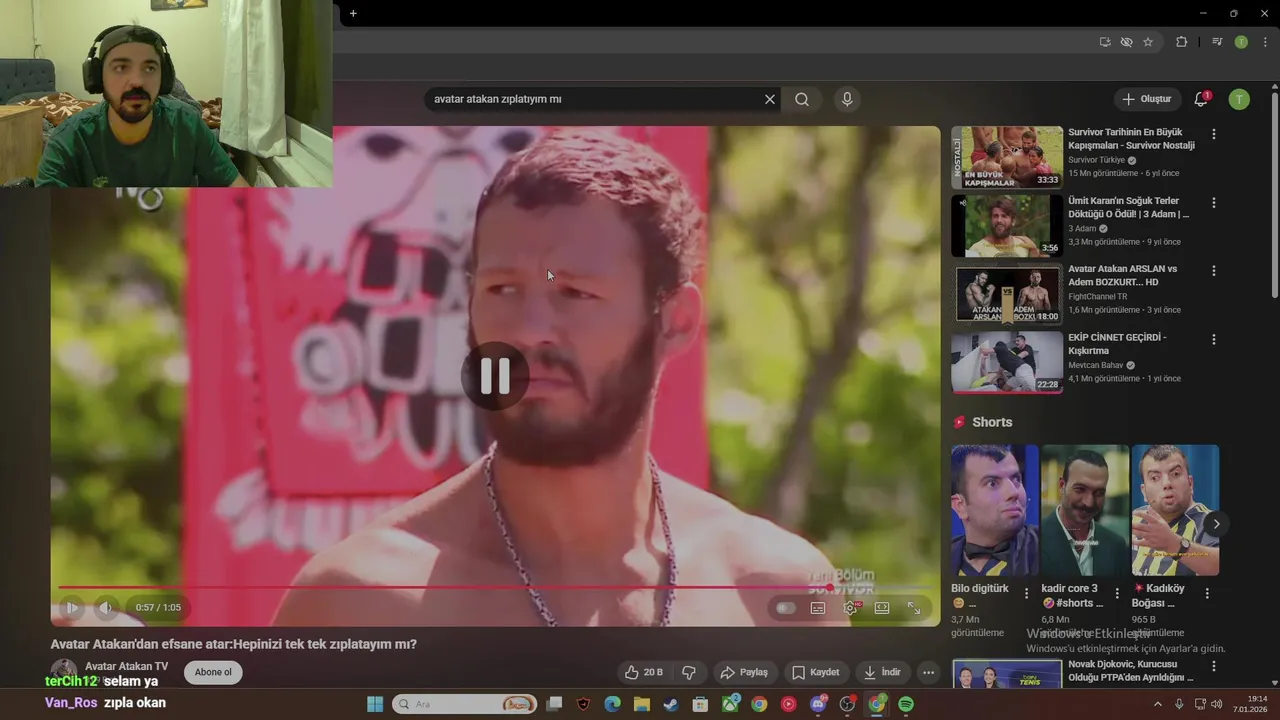Viewport: 1280px width, 720px height.
Task: Open a new browser tab
Action: (x=353, y=13)
